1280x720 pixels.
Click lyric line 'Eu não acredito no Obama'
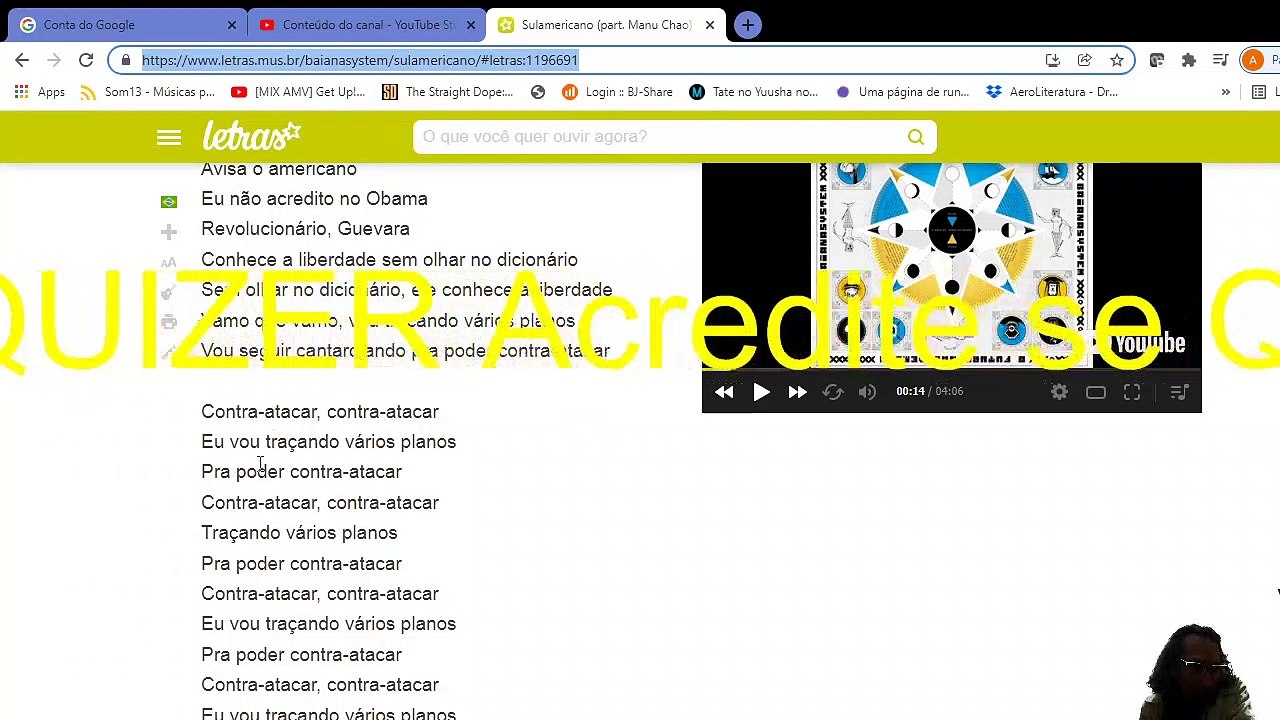[314, 199]
